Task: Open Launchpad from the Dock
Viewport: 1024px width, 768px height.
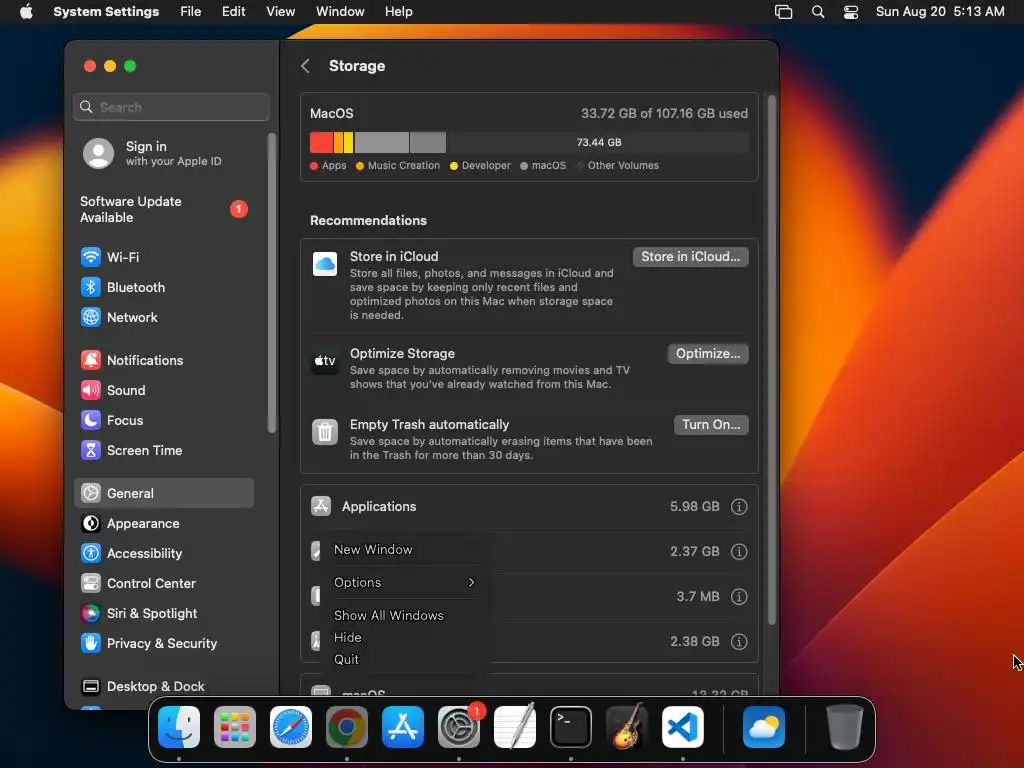Action: [235, 727]
